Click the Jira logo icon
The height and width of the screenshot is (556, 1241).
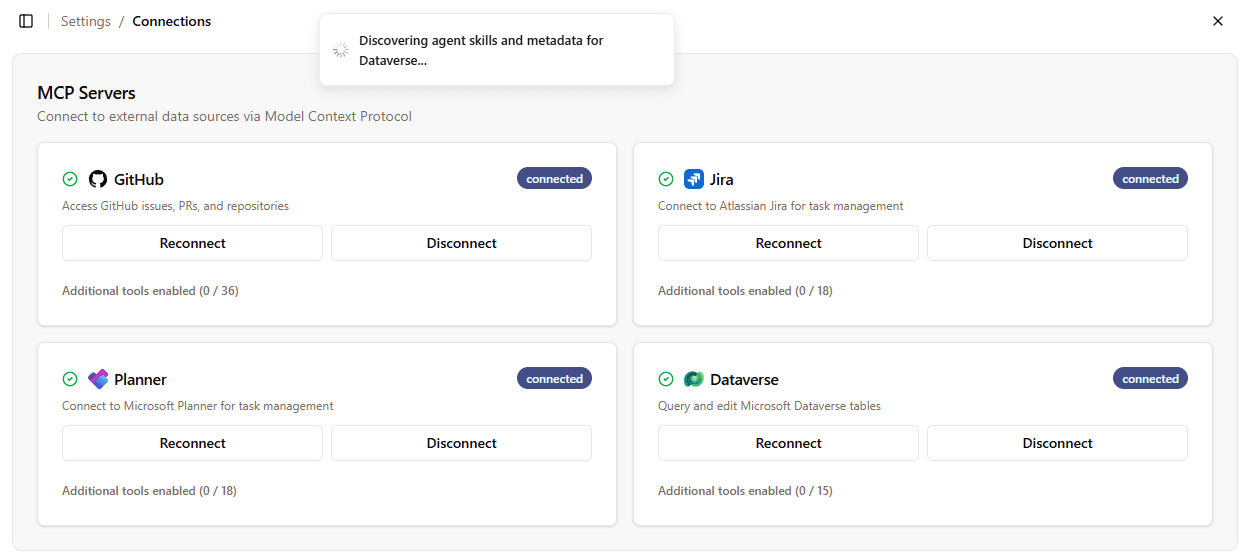click(x=694, y=179)
